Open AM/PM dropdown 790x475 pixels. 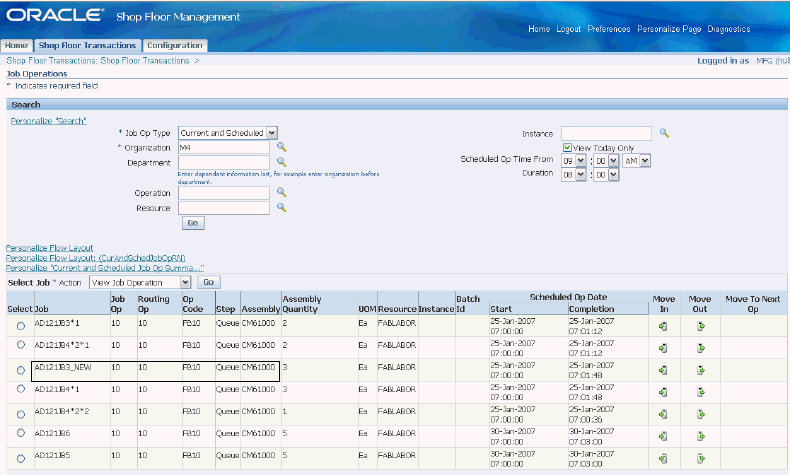click(x=637, y=161)
